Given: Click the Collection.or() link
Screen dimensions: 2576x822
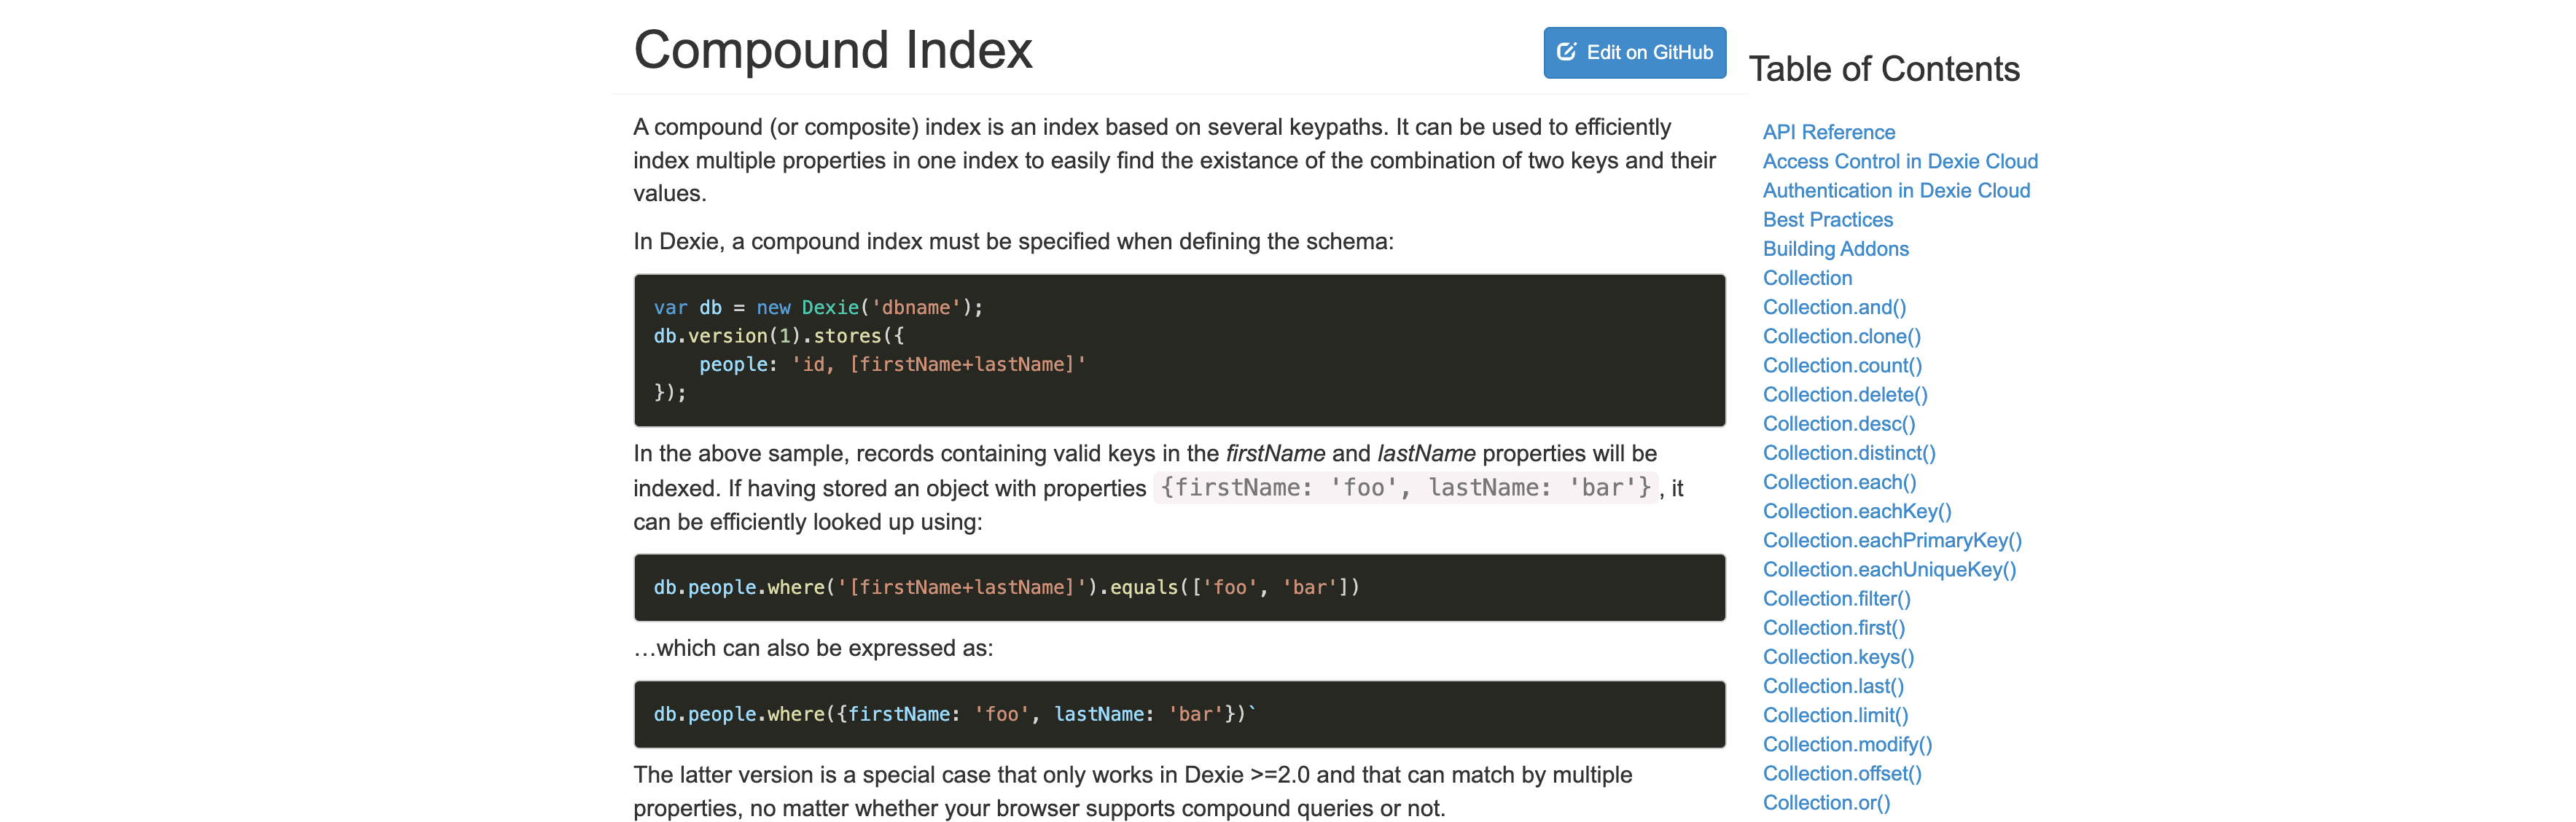Looking at the screenshot, I should pos(1826,803).
